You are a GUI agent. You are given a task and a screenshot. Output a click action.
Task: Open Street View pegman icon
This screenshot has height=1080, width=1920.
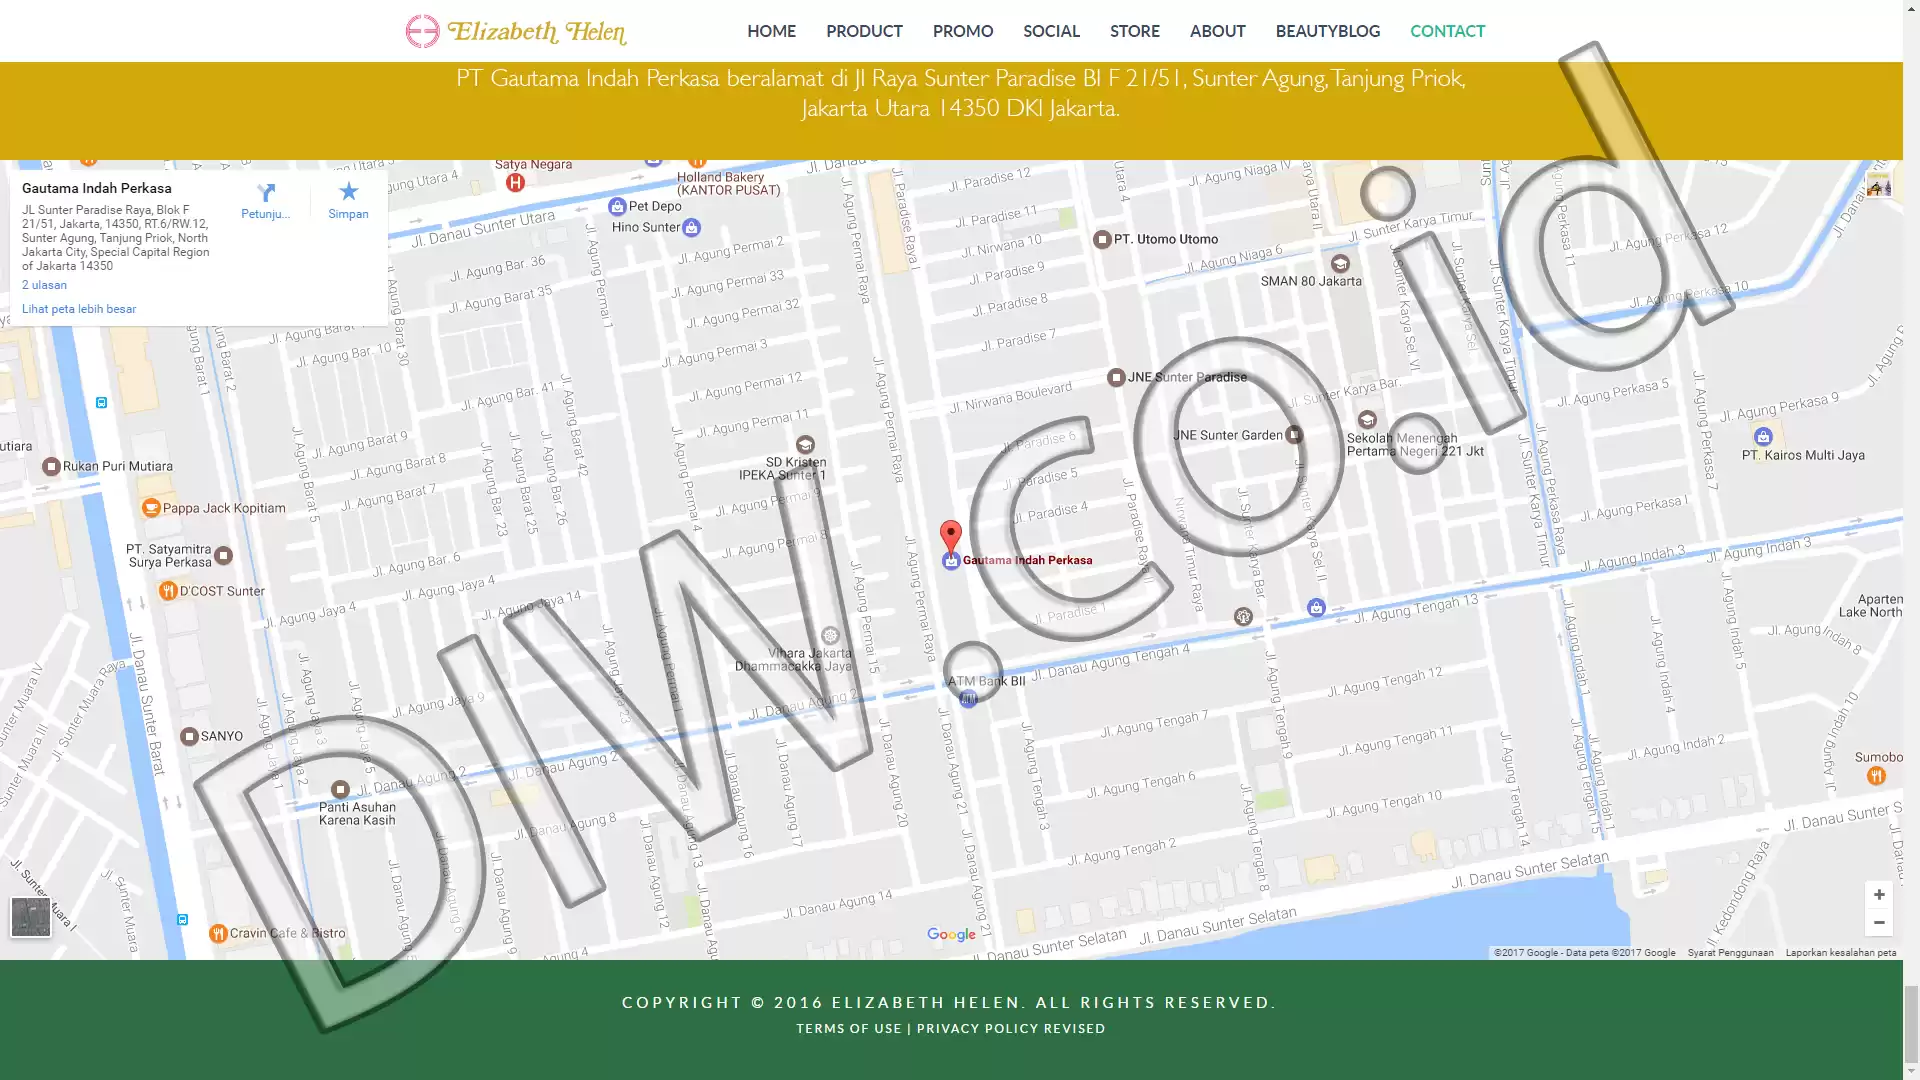(x=1879, y=186)
